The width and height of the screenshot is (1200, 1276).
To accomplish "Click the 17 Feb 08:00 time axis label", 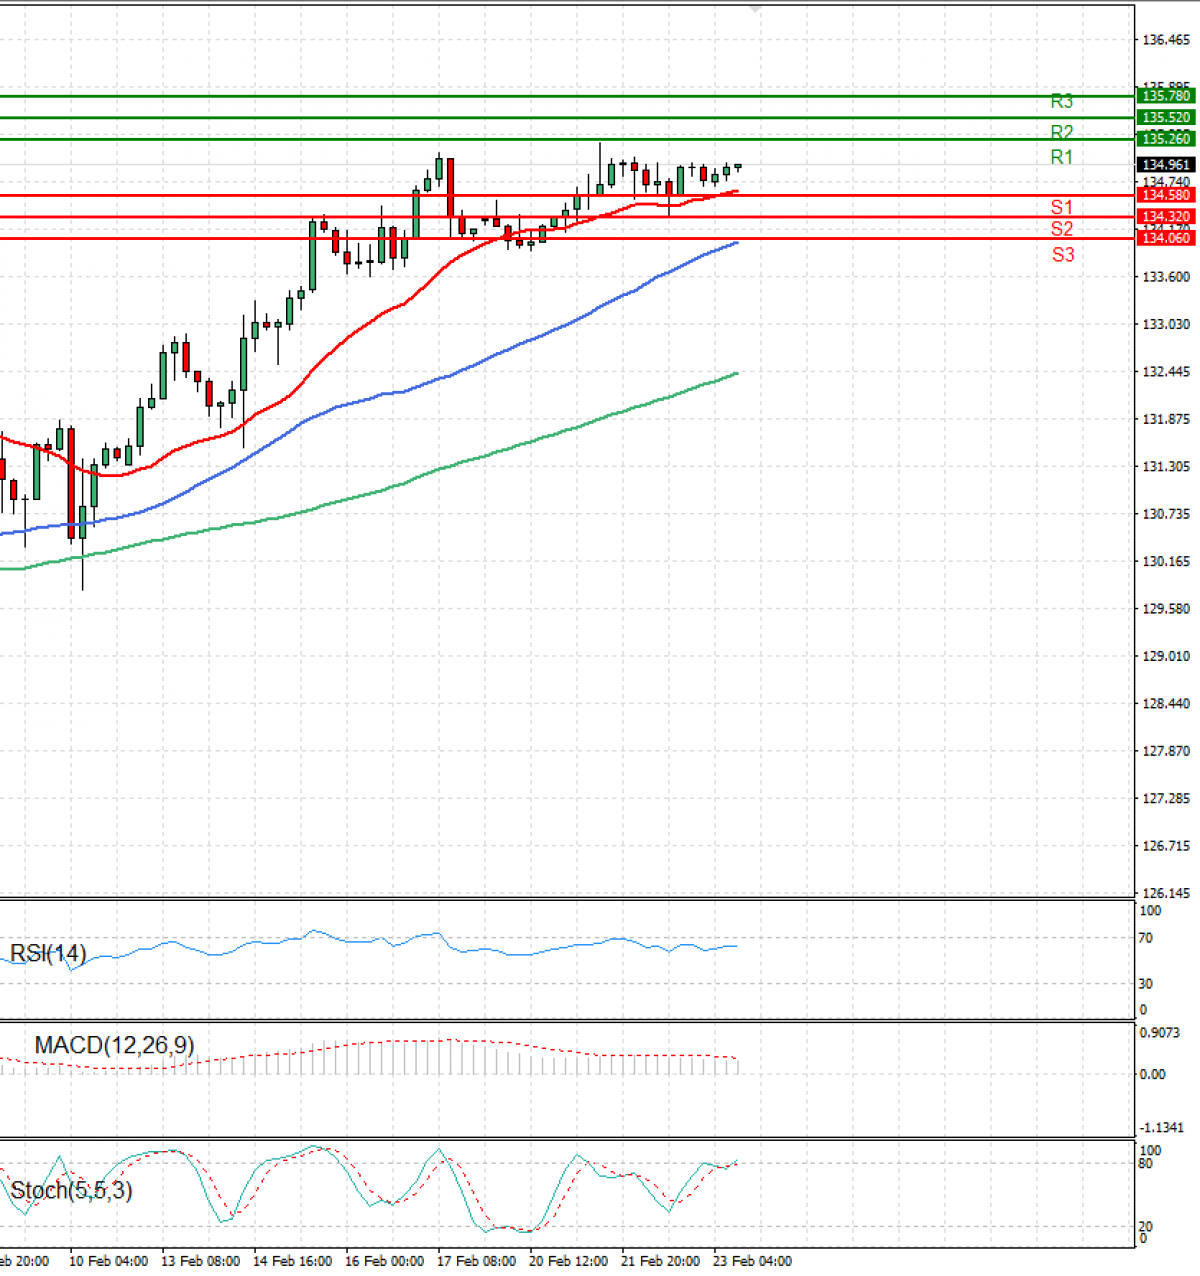I will tap(476, 1261).
